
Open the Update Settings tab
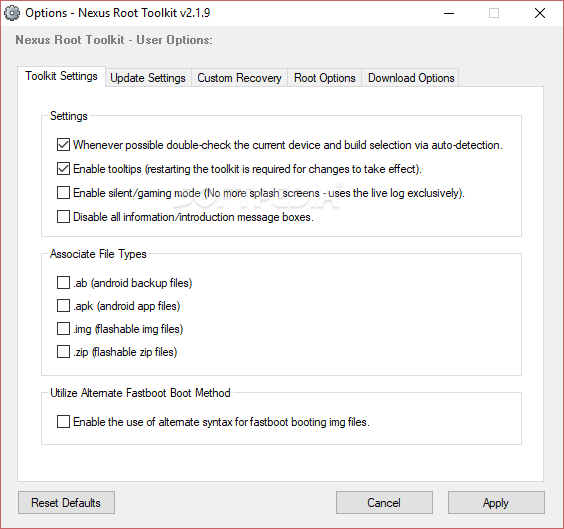(148, 78)
